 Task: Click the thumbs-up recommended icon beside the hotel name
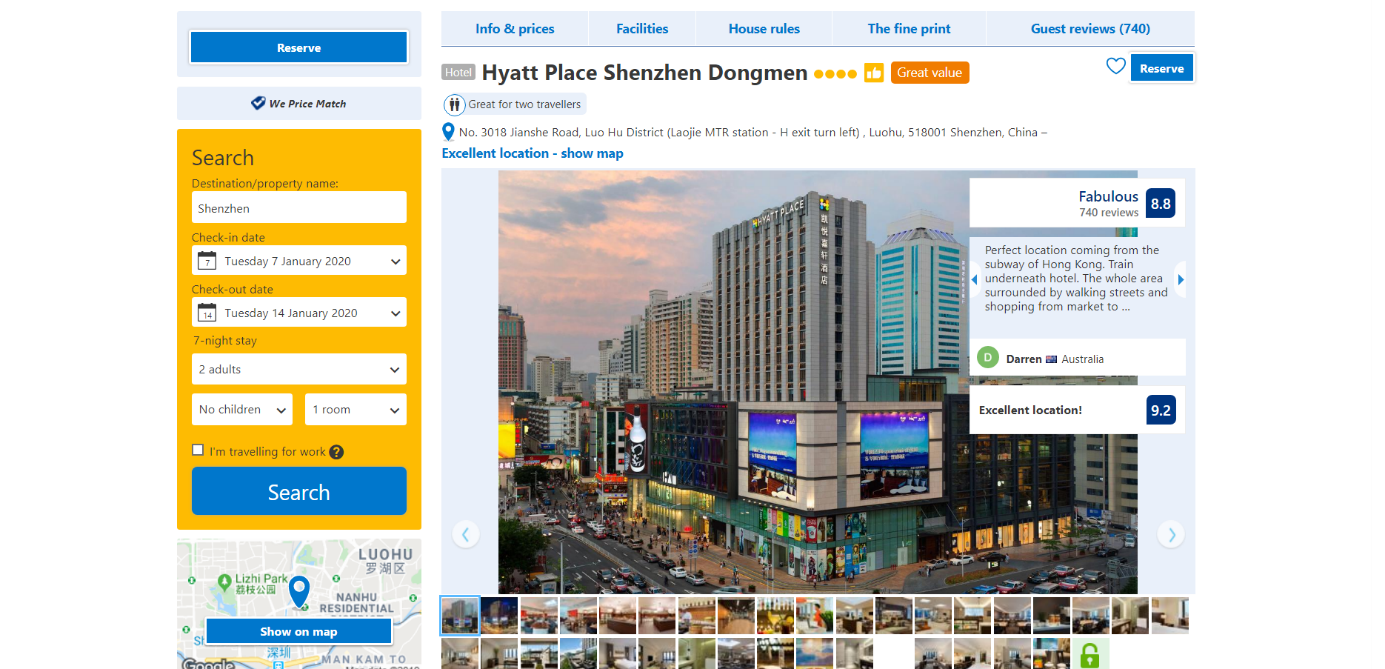pos(874,72)
